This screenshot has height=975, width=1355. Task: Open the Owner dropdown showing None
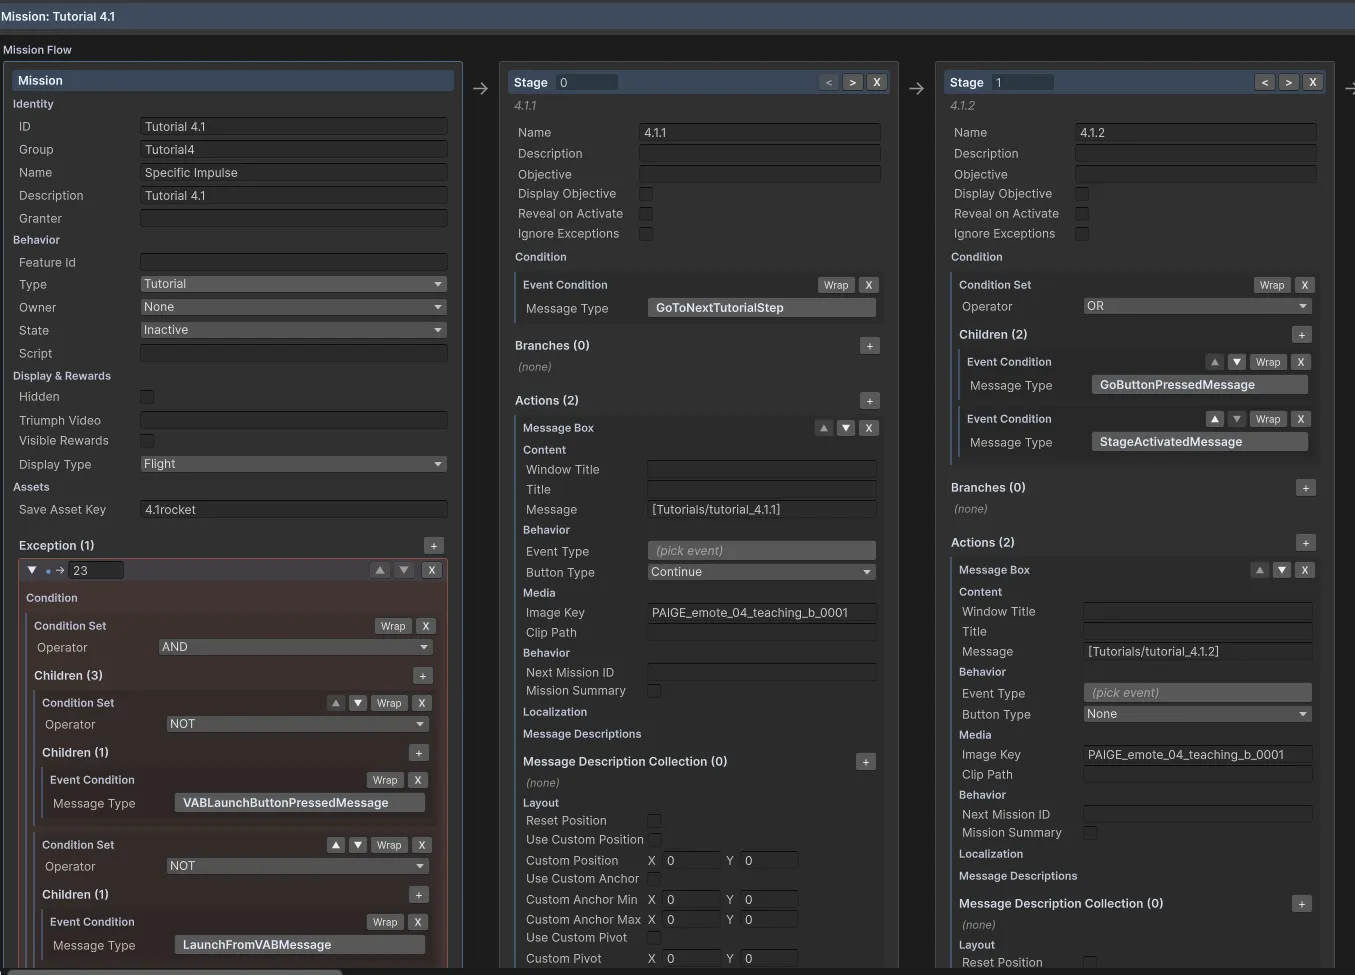pyautogui.click(x=294, y=307)
